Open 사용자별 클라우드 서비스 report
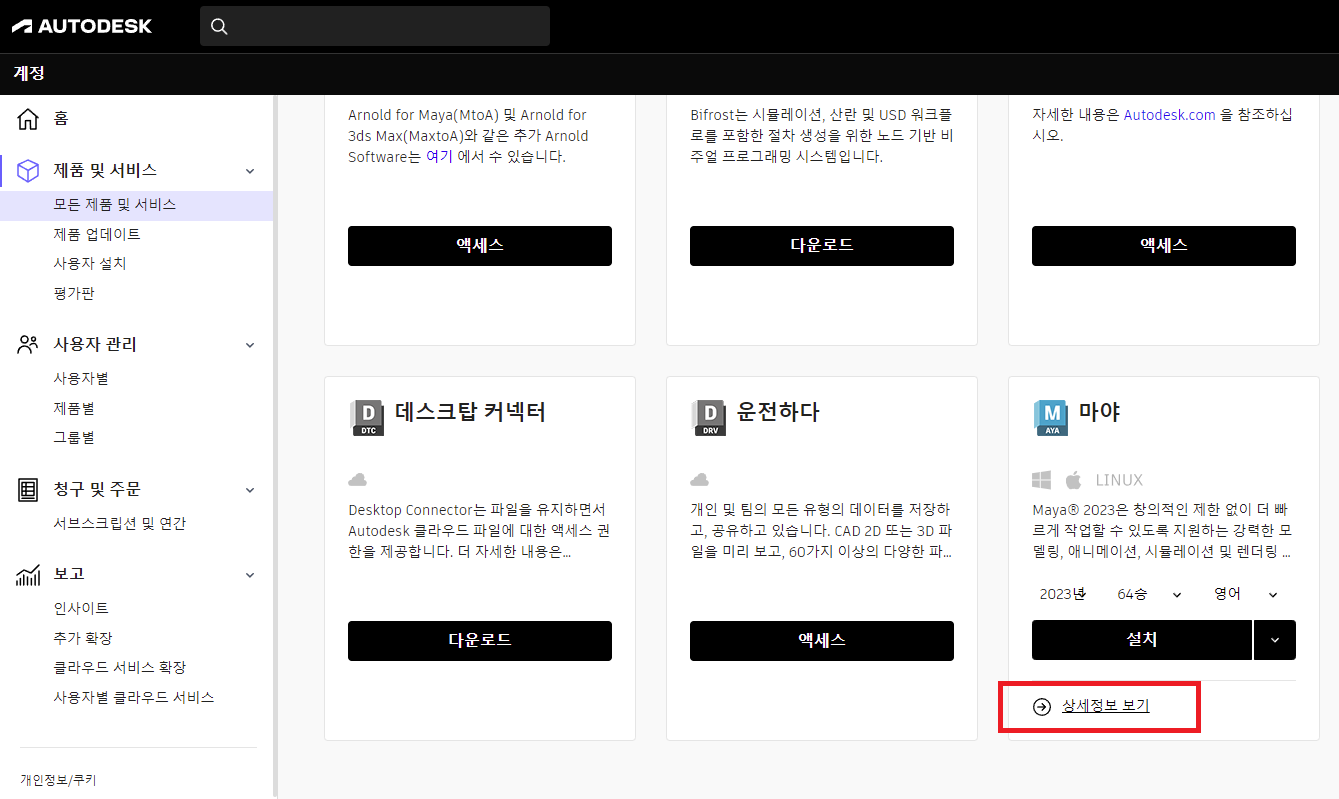Viewport: 1339px width, 799px height. [134, 698]
